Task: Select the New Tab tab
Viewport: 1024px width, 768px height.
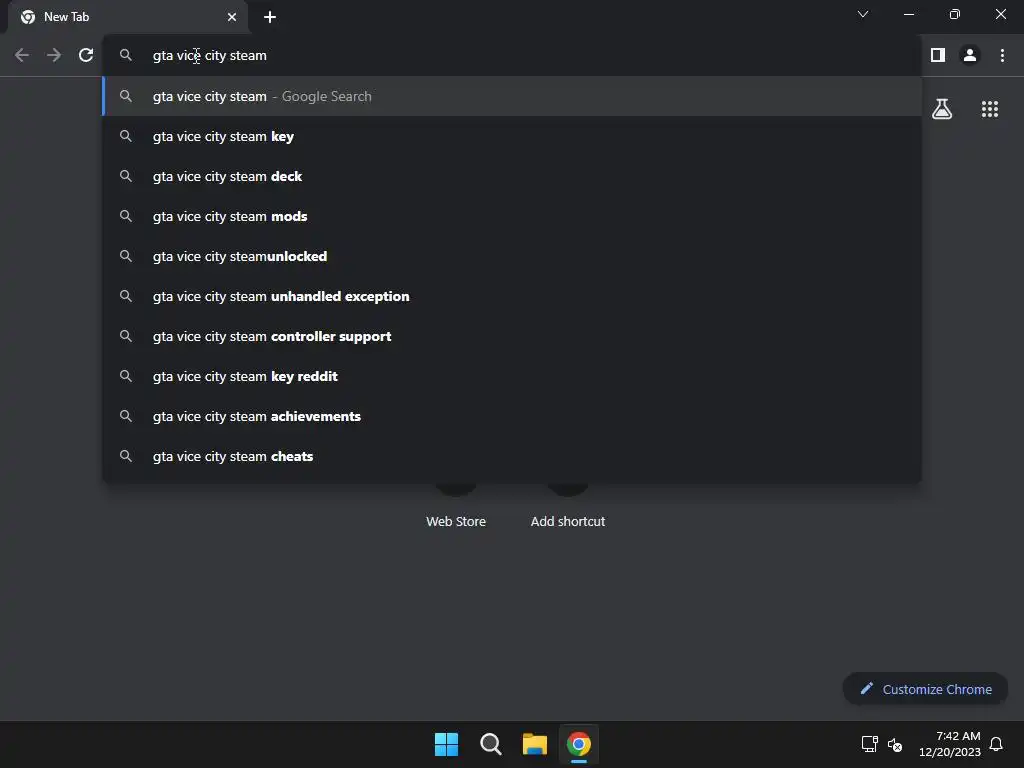Action: [x=128, y=18]
